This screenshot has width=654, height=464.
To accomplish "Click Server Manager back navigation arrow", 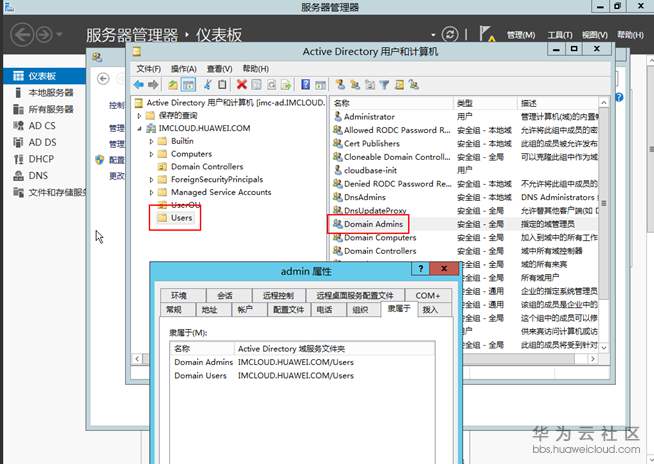I will 22,34.
